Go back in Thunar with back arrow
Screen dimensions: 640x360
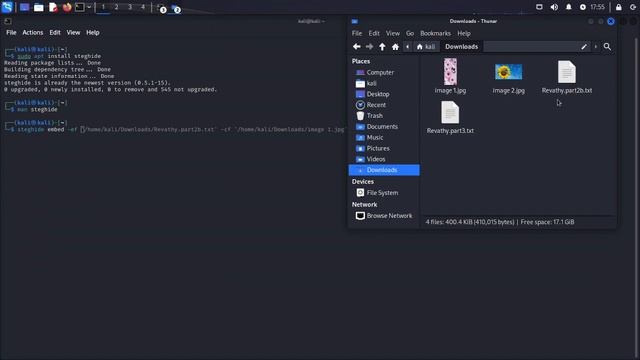[357, 47]
